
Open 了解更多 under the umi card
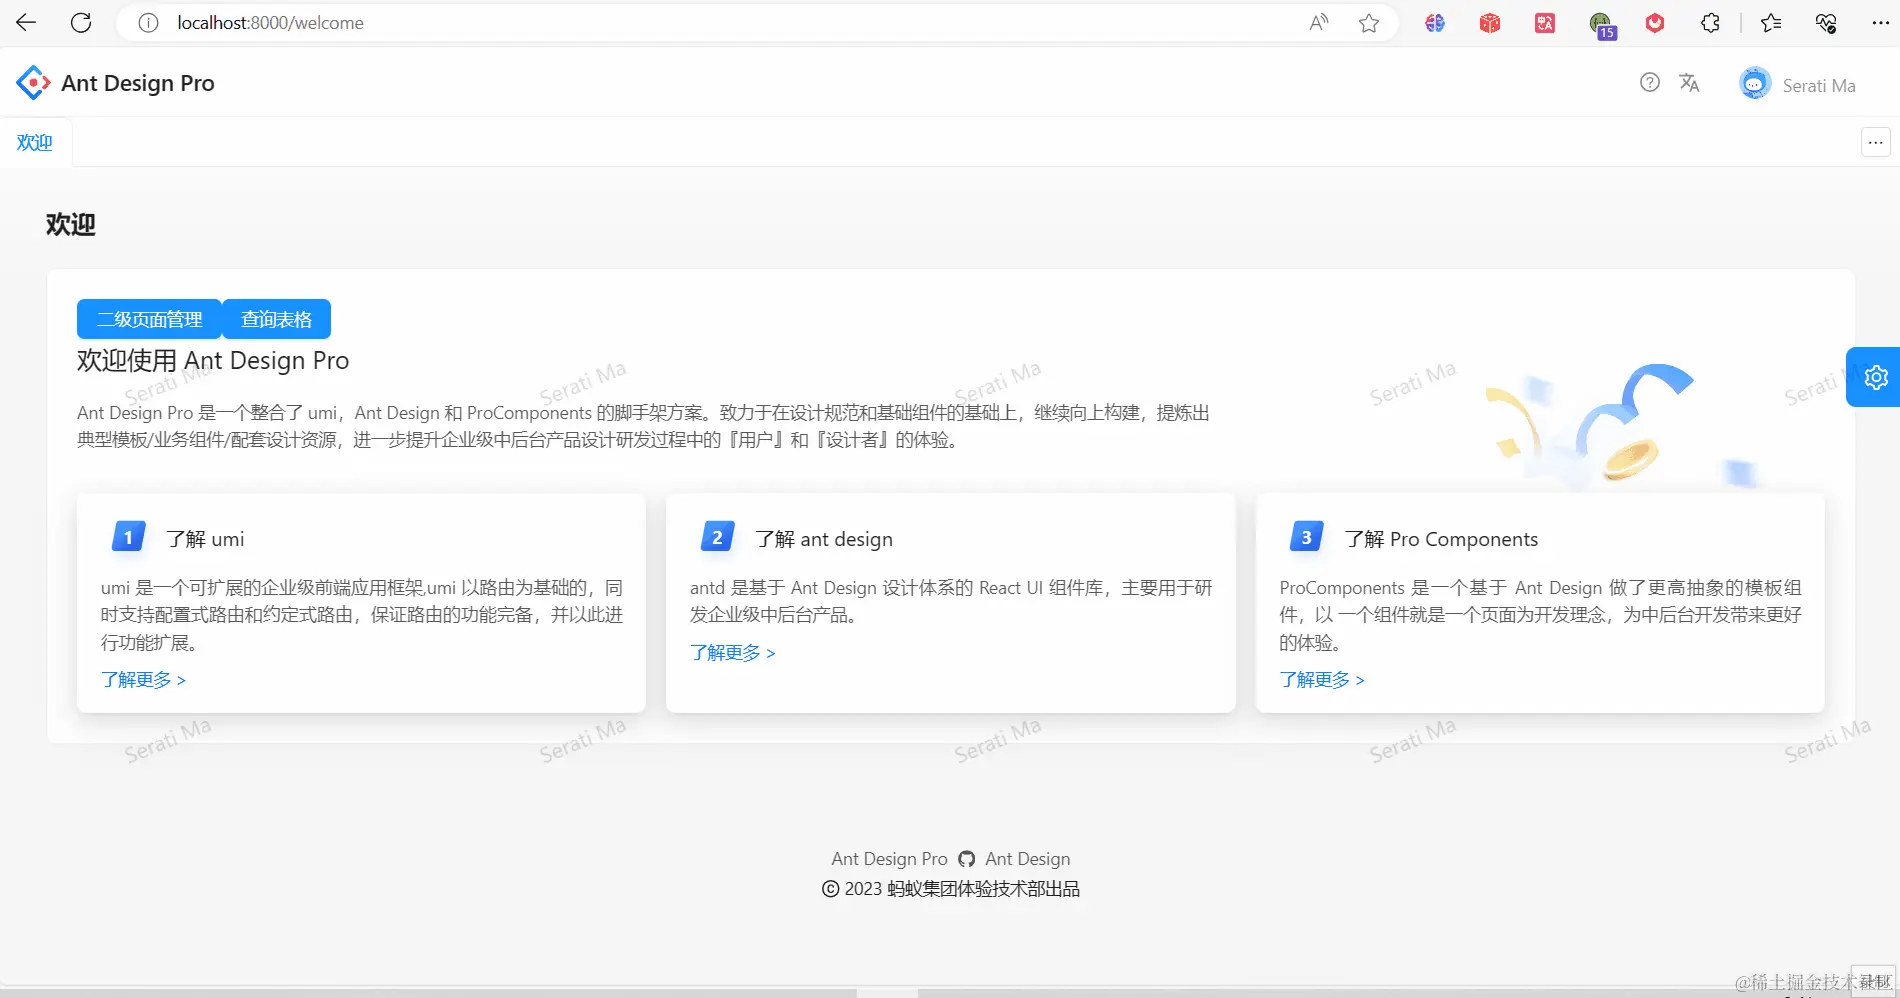[x=142, y=679]
